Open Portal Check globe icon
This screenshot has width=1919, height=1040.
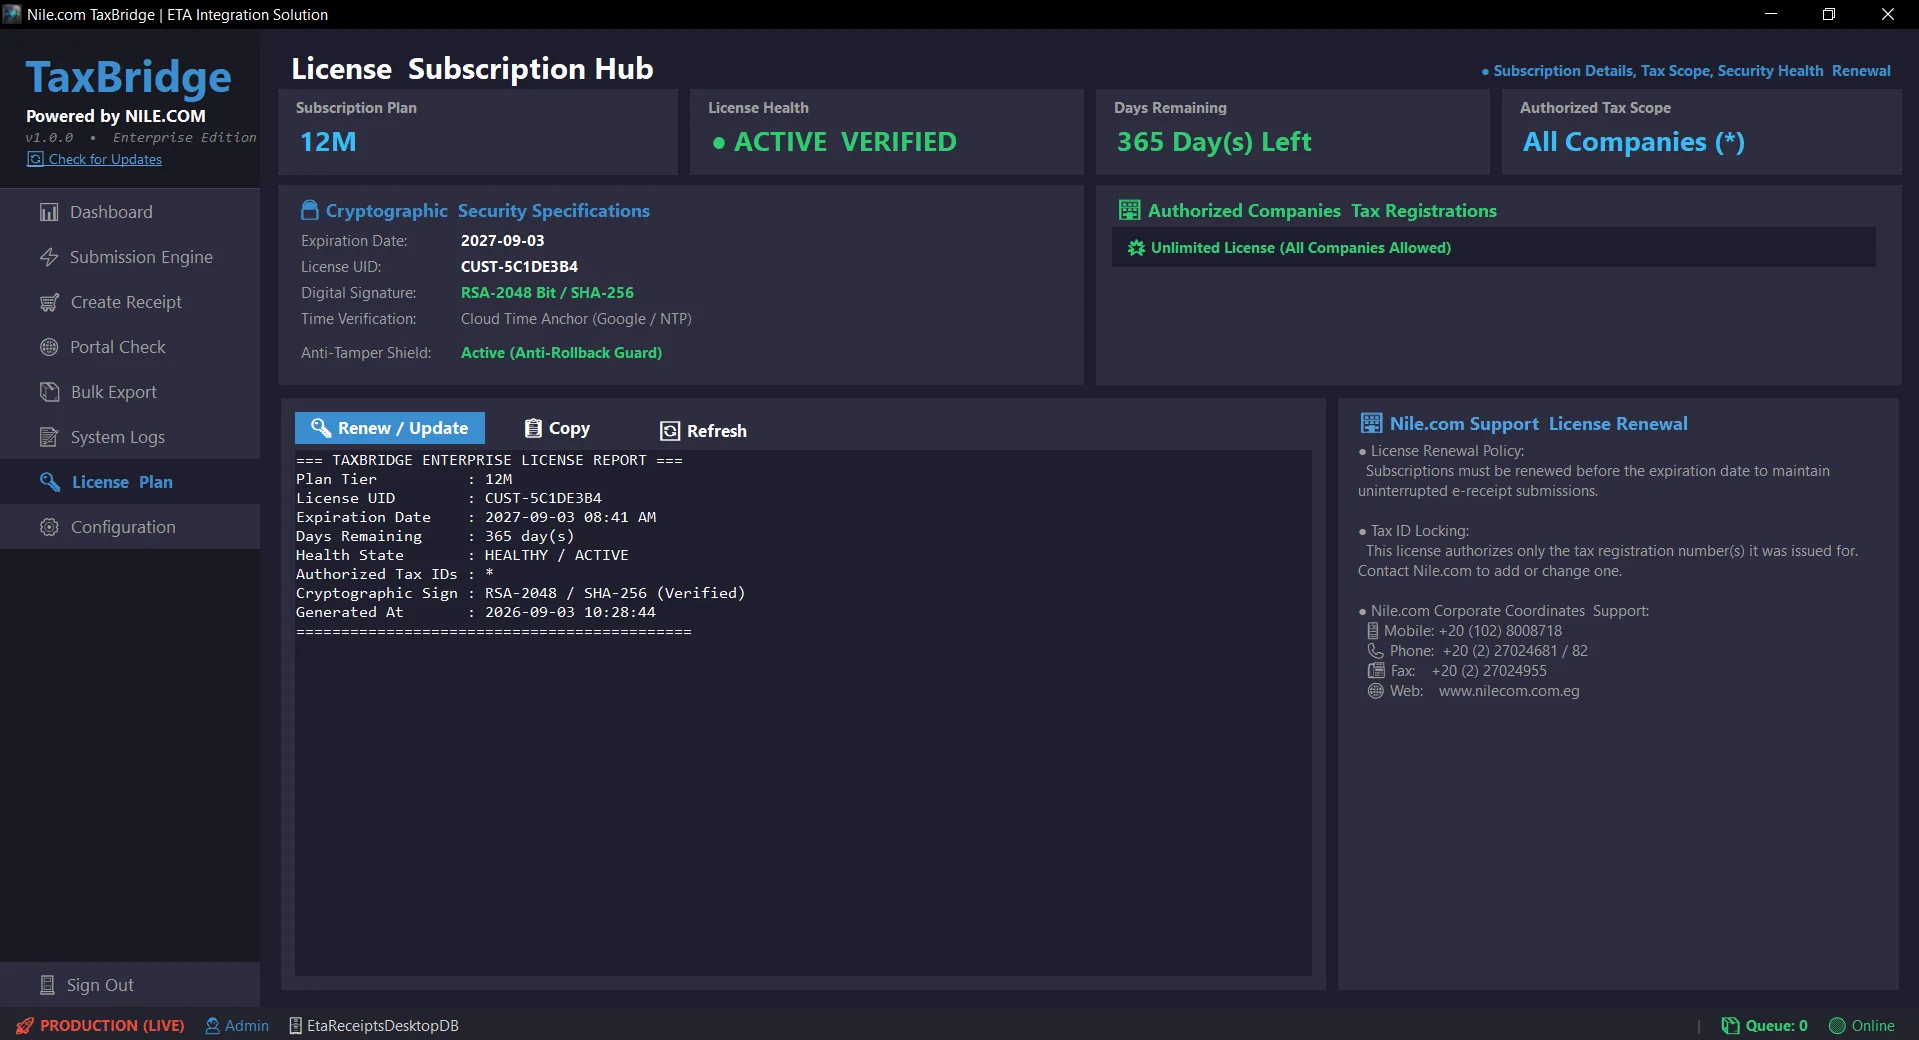(49, 347)
